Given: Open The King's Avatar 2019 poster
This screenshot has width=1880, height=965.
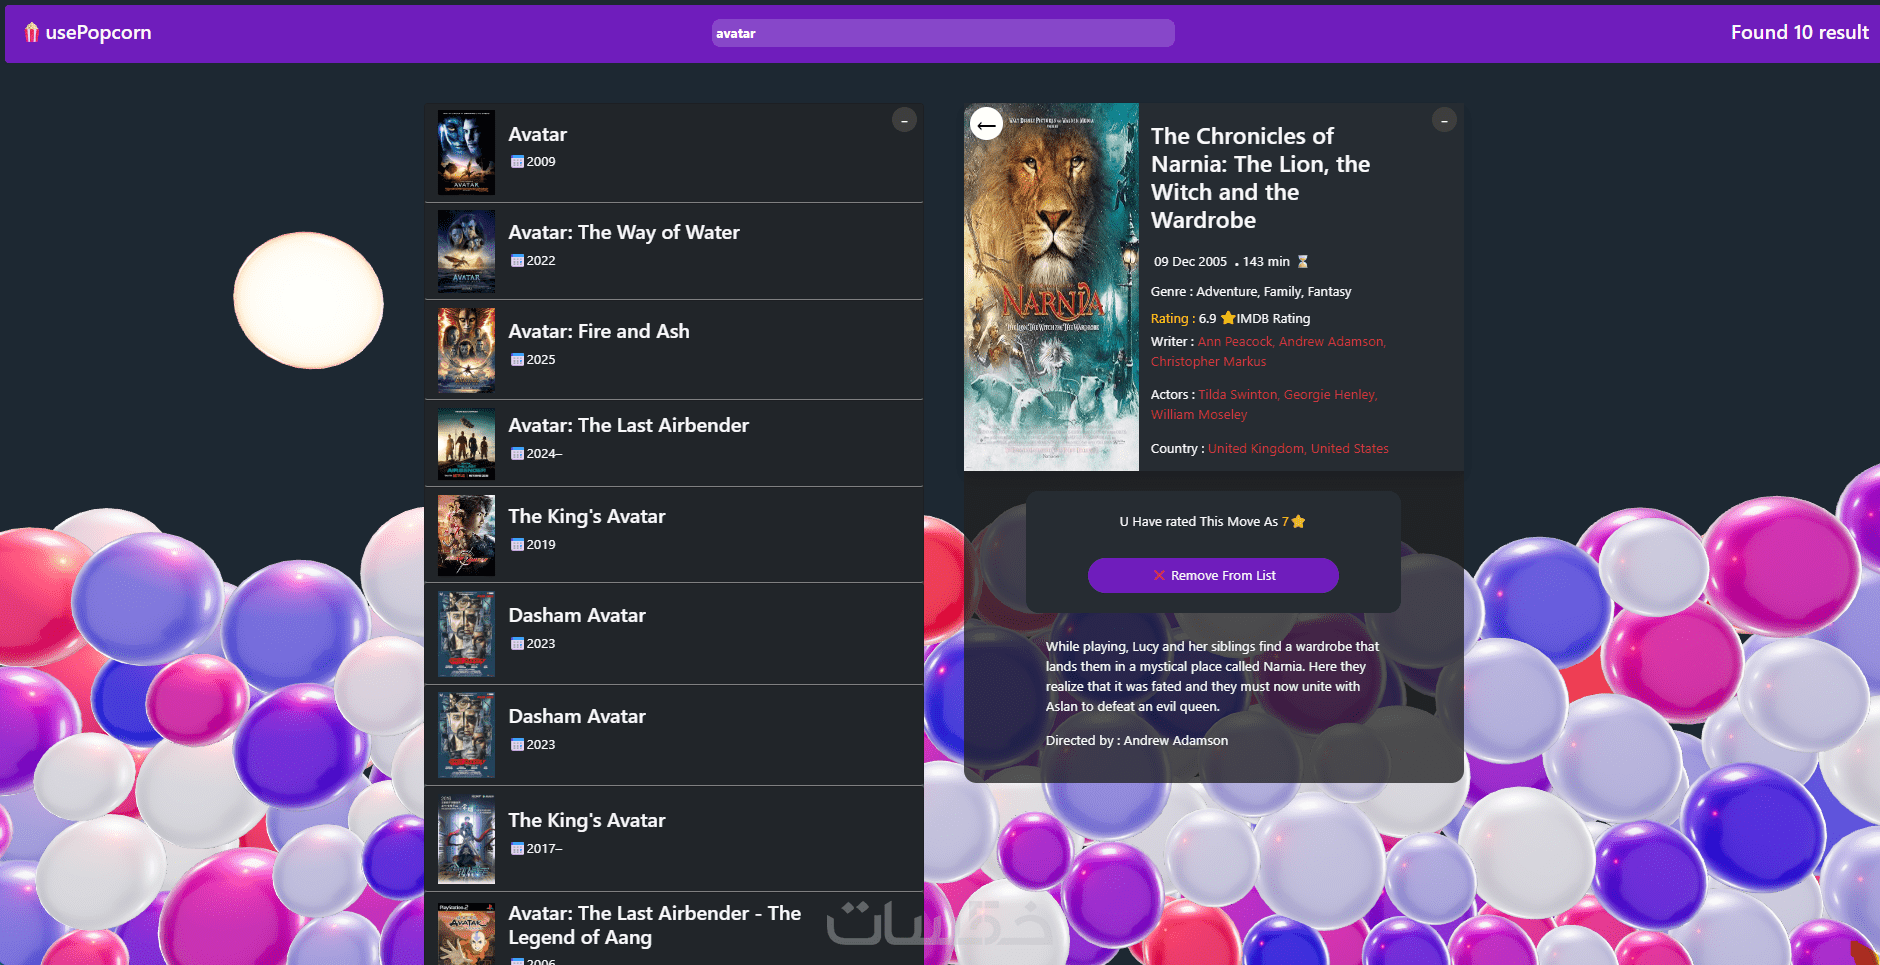Looking at the screenshot, I should tap(466, 535).
